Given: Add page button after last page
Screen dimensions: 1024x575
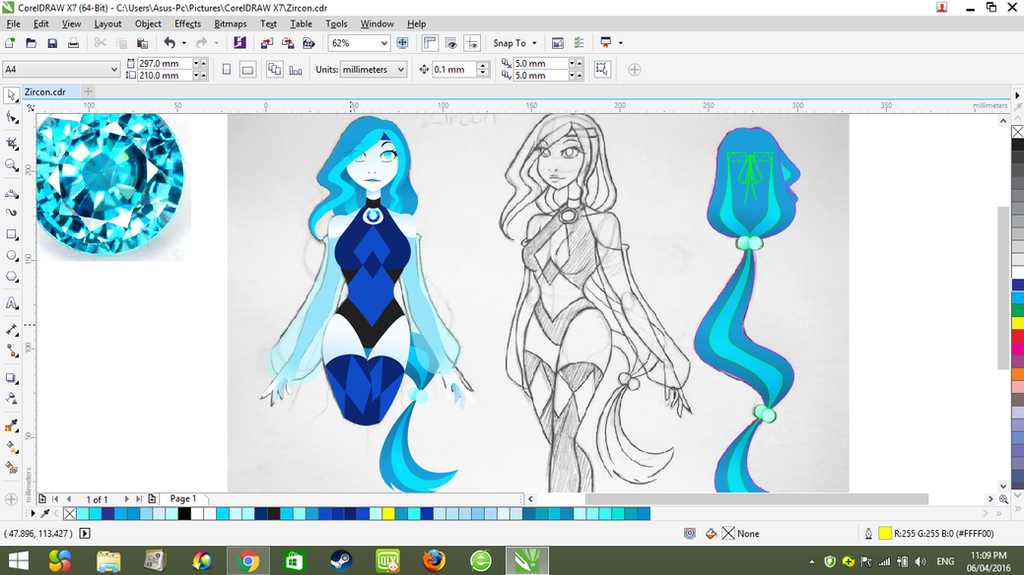Looking at the screenshot, I should (x=152, y=499).
